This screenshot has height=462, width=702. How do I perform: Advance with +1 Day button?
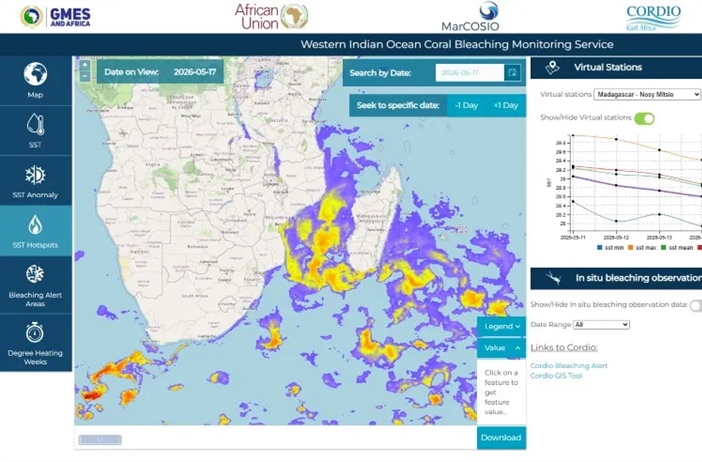coord(506,106)
